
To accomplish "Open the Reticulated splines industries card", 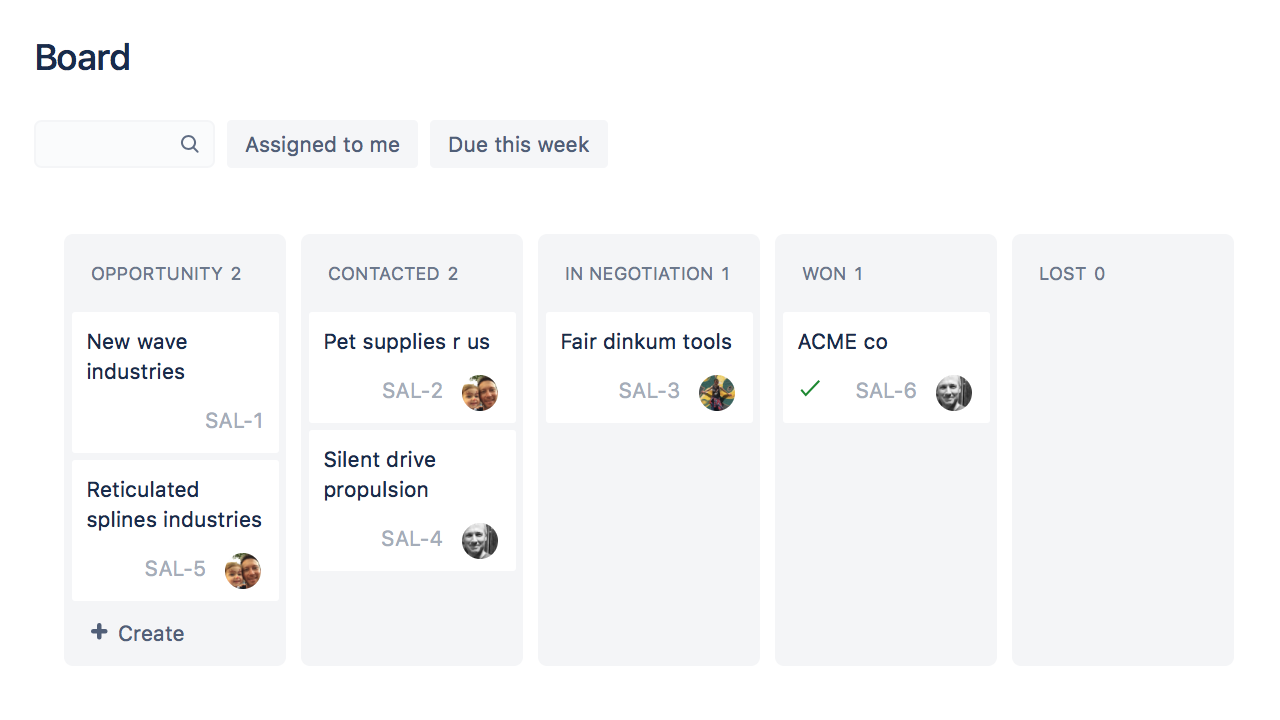I will 174,504.
